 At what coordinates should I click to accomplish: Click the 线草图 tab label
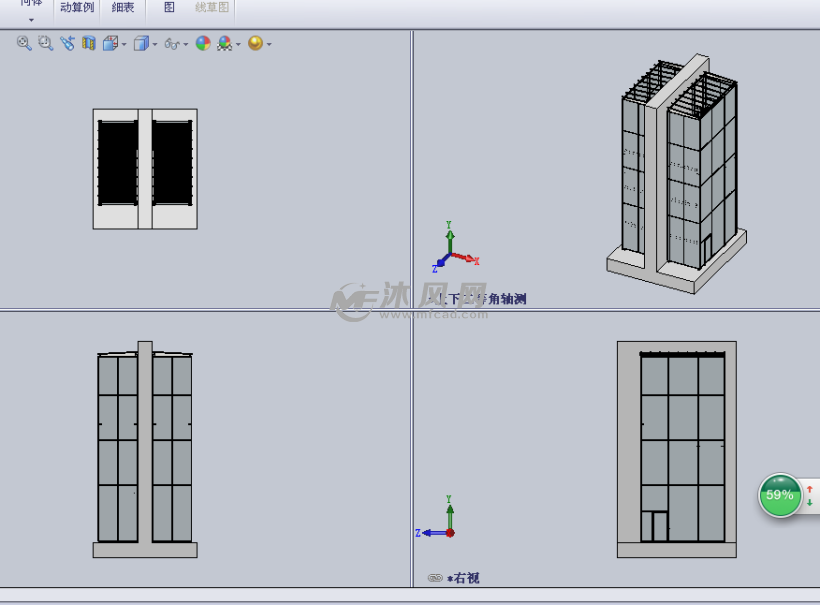click(212, 8)
